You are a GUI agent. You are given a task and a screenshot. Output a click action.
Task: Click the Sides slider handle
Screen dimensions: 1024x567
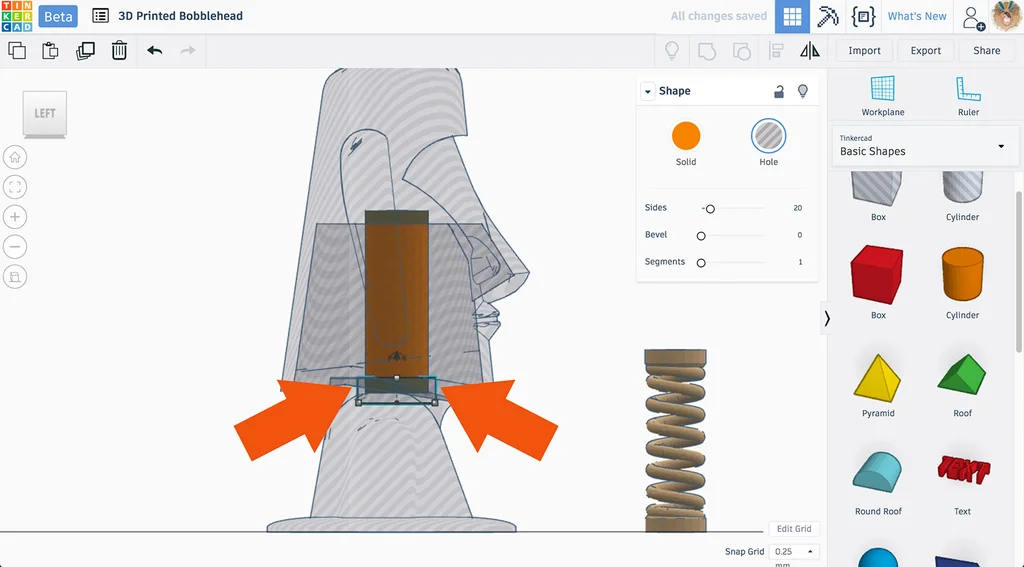click(x=710, y=209)
